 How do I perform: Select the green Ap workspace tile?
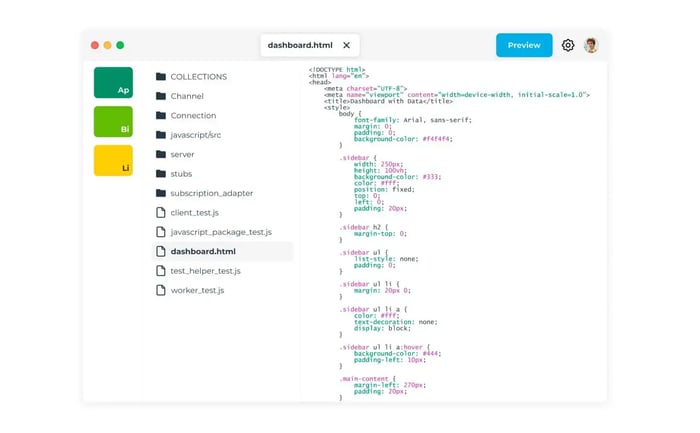point(113,83)
